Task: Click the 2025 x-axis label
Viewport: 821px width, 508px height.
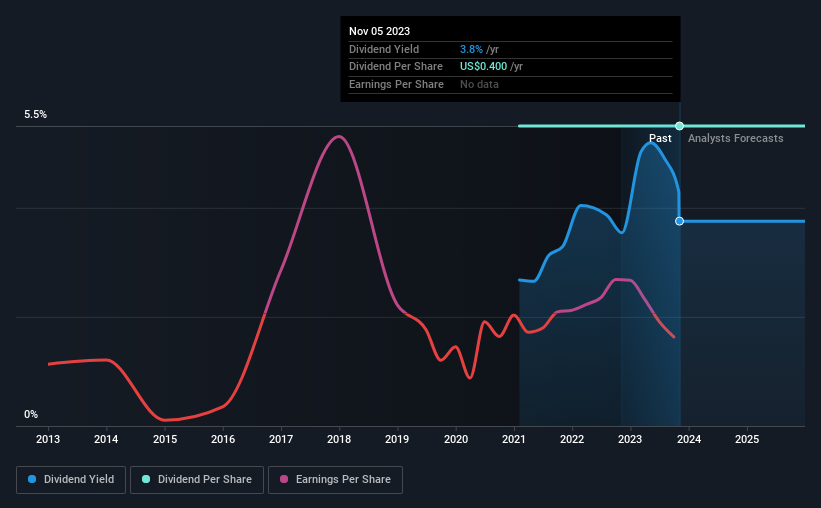Action: (x=747, y=439)
